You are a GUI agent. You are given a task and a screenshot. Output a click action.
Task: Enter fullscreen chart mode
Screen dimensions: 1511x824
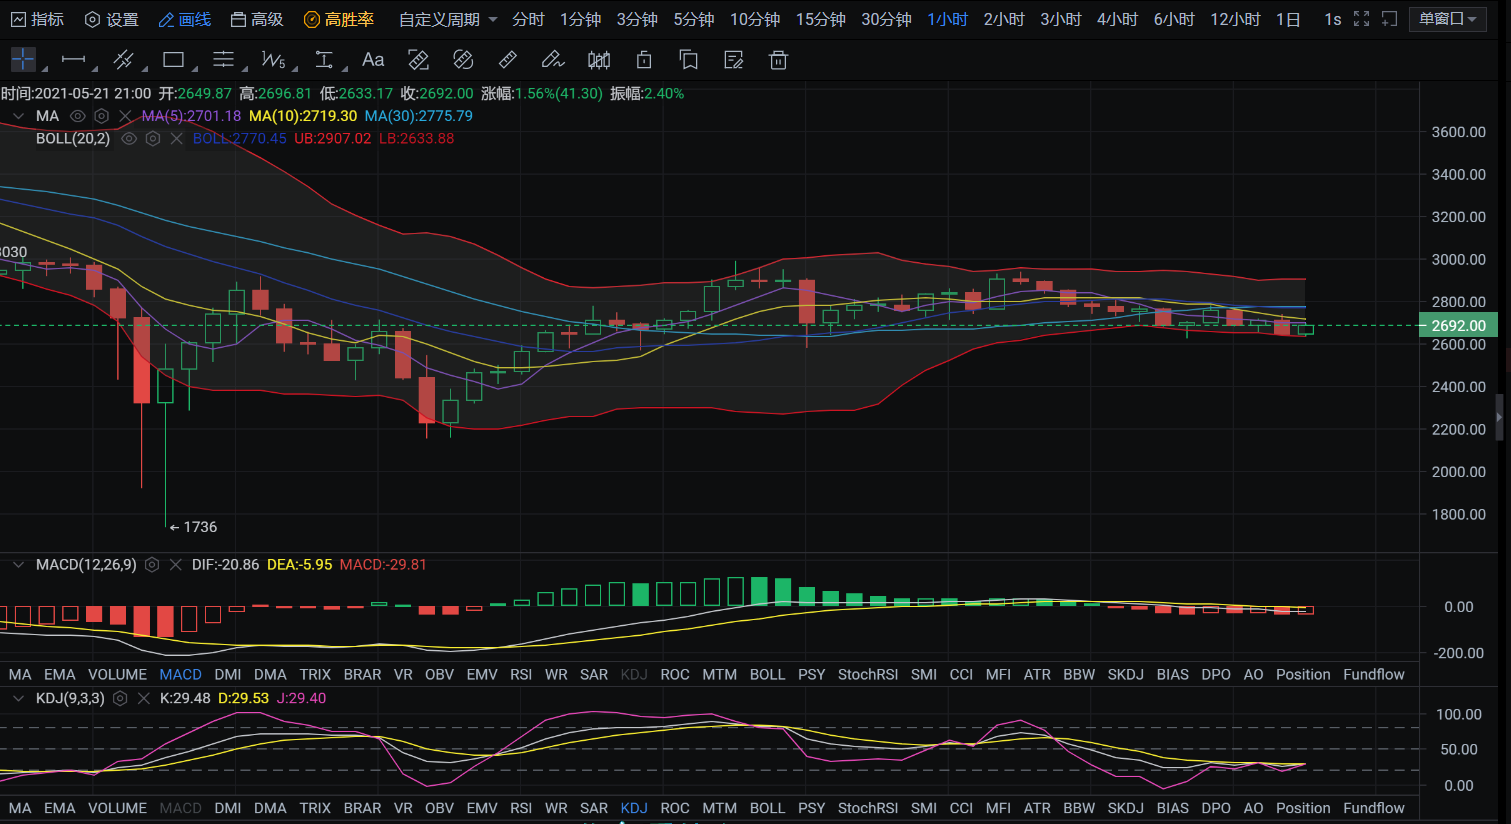(1361, 19)
